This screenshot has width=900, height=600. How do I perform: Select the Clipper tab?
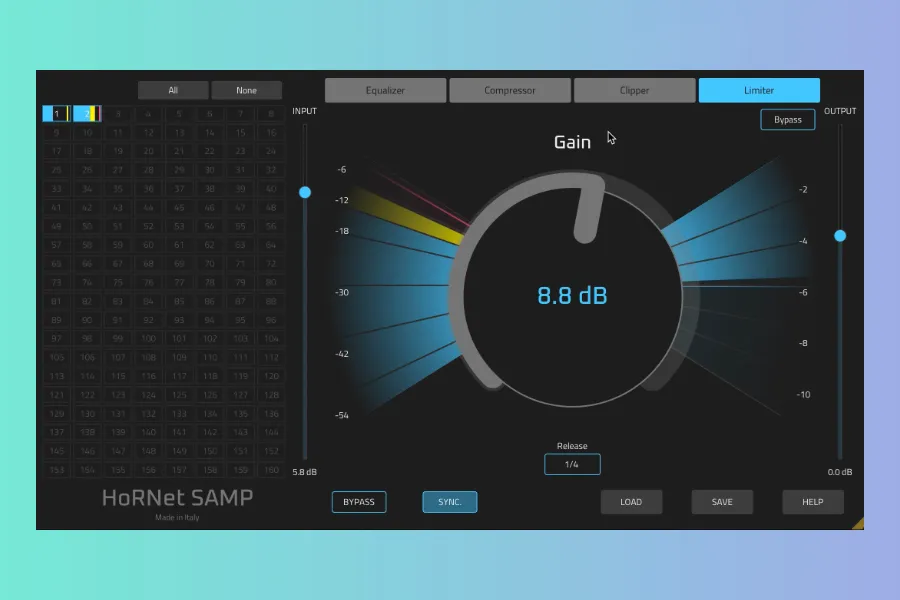(x=634, y=90)
